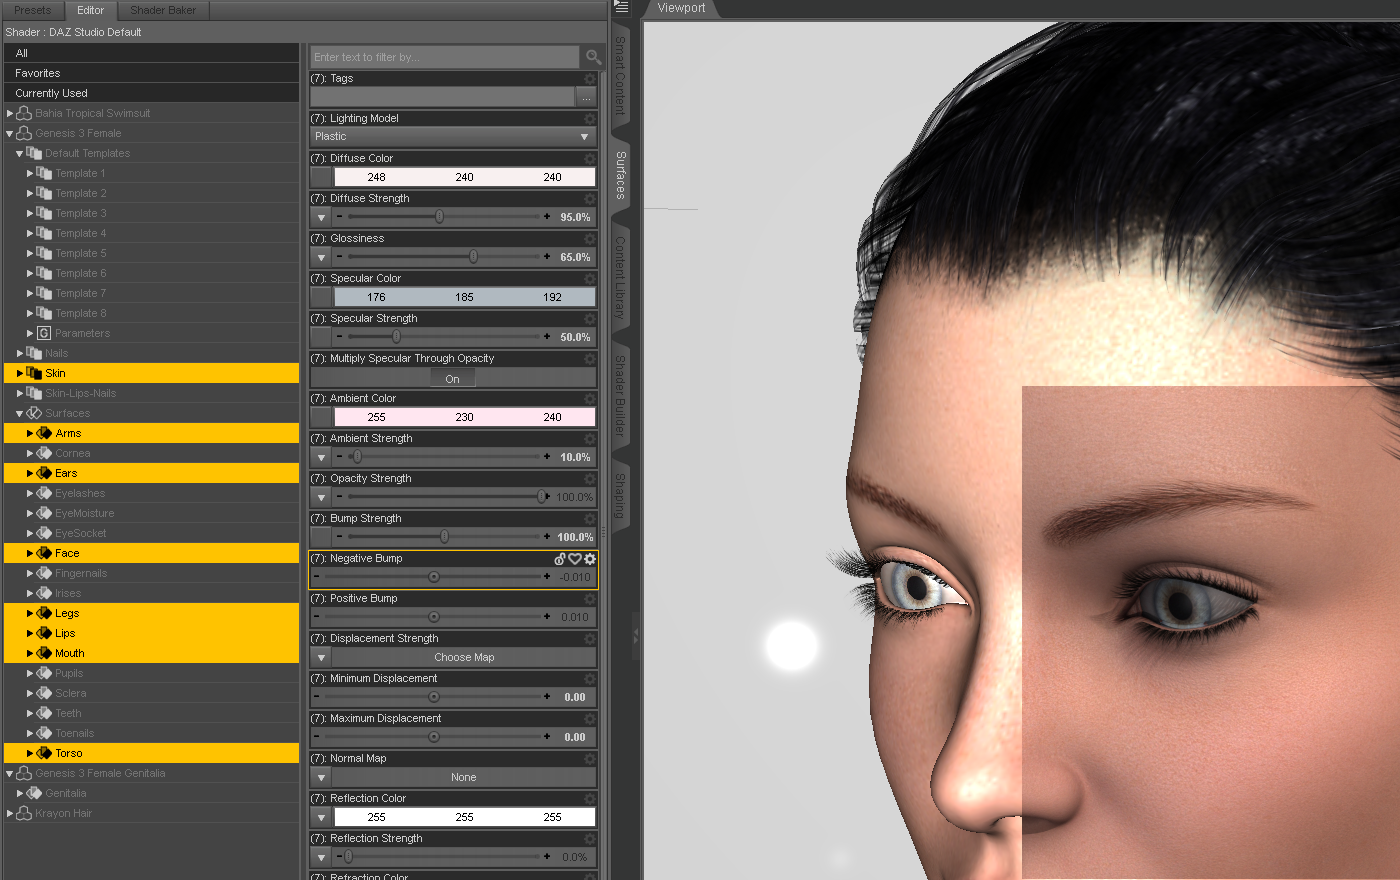Click the Parameters G icon in the tree

coord(44,333)
